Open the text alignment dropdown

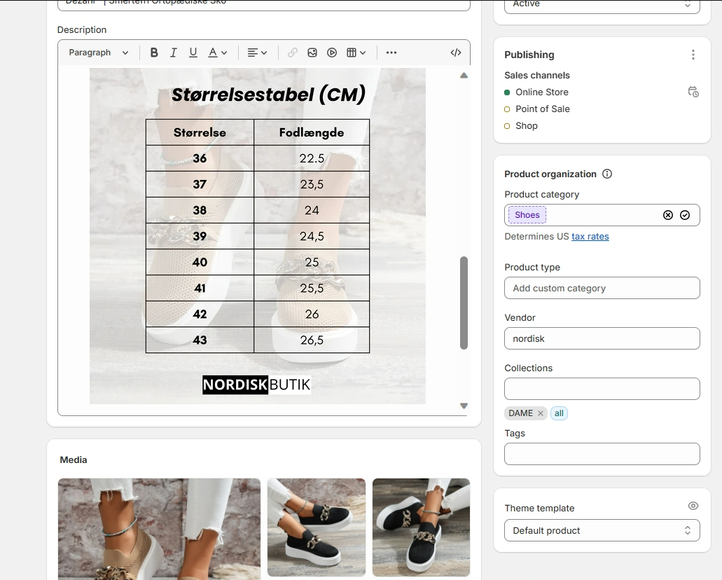pos(257,52)
